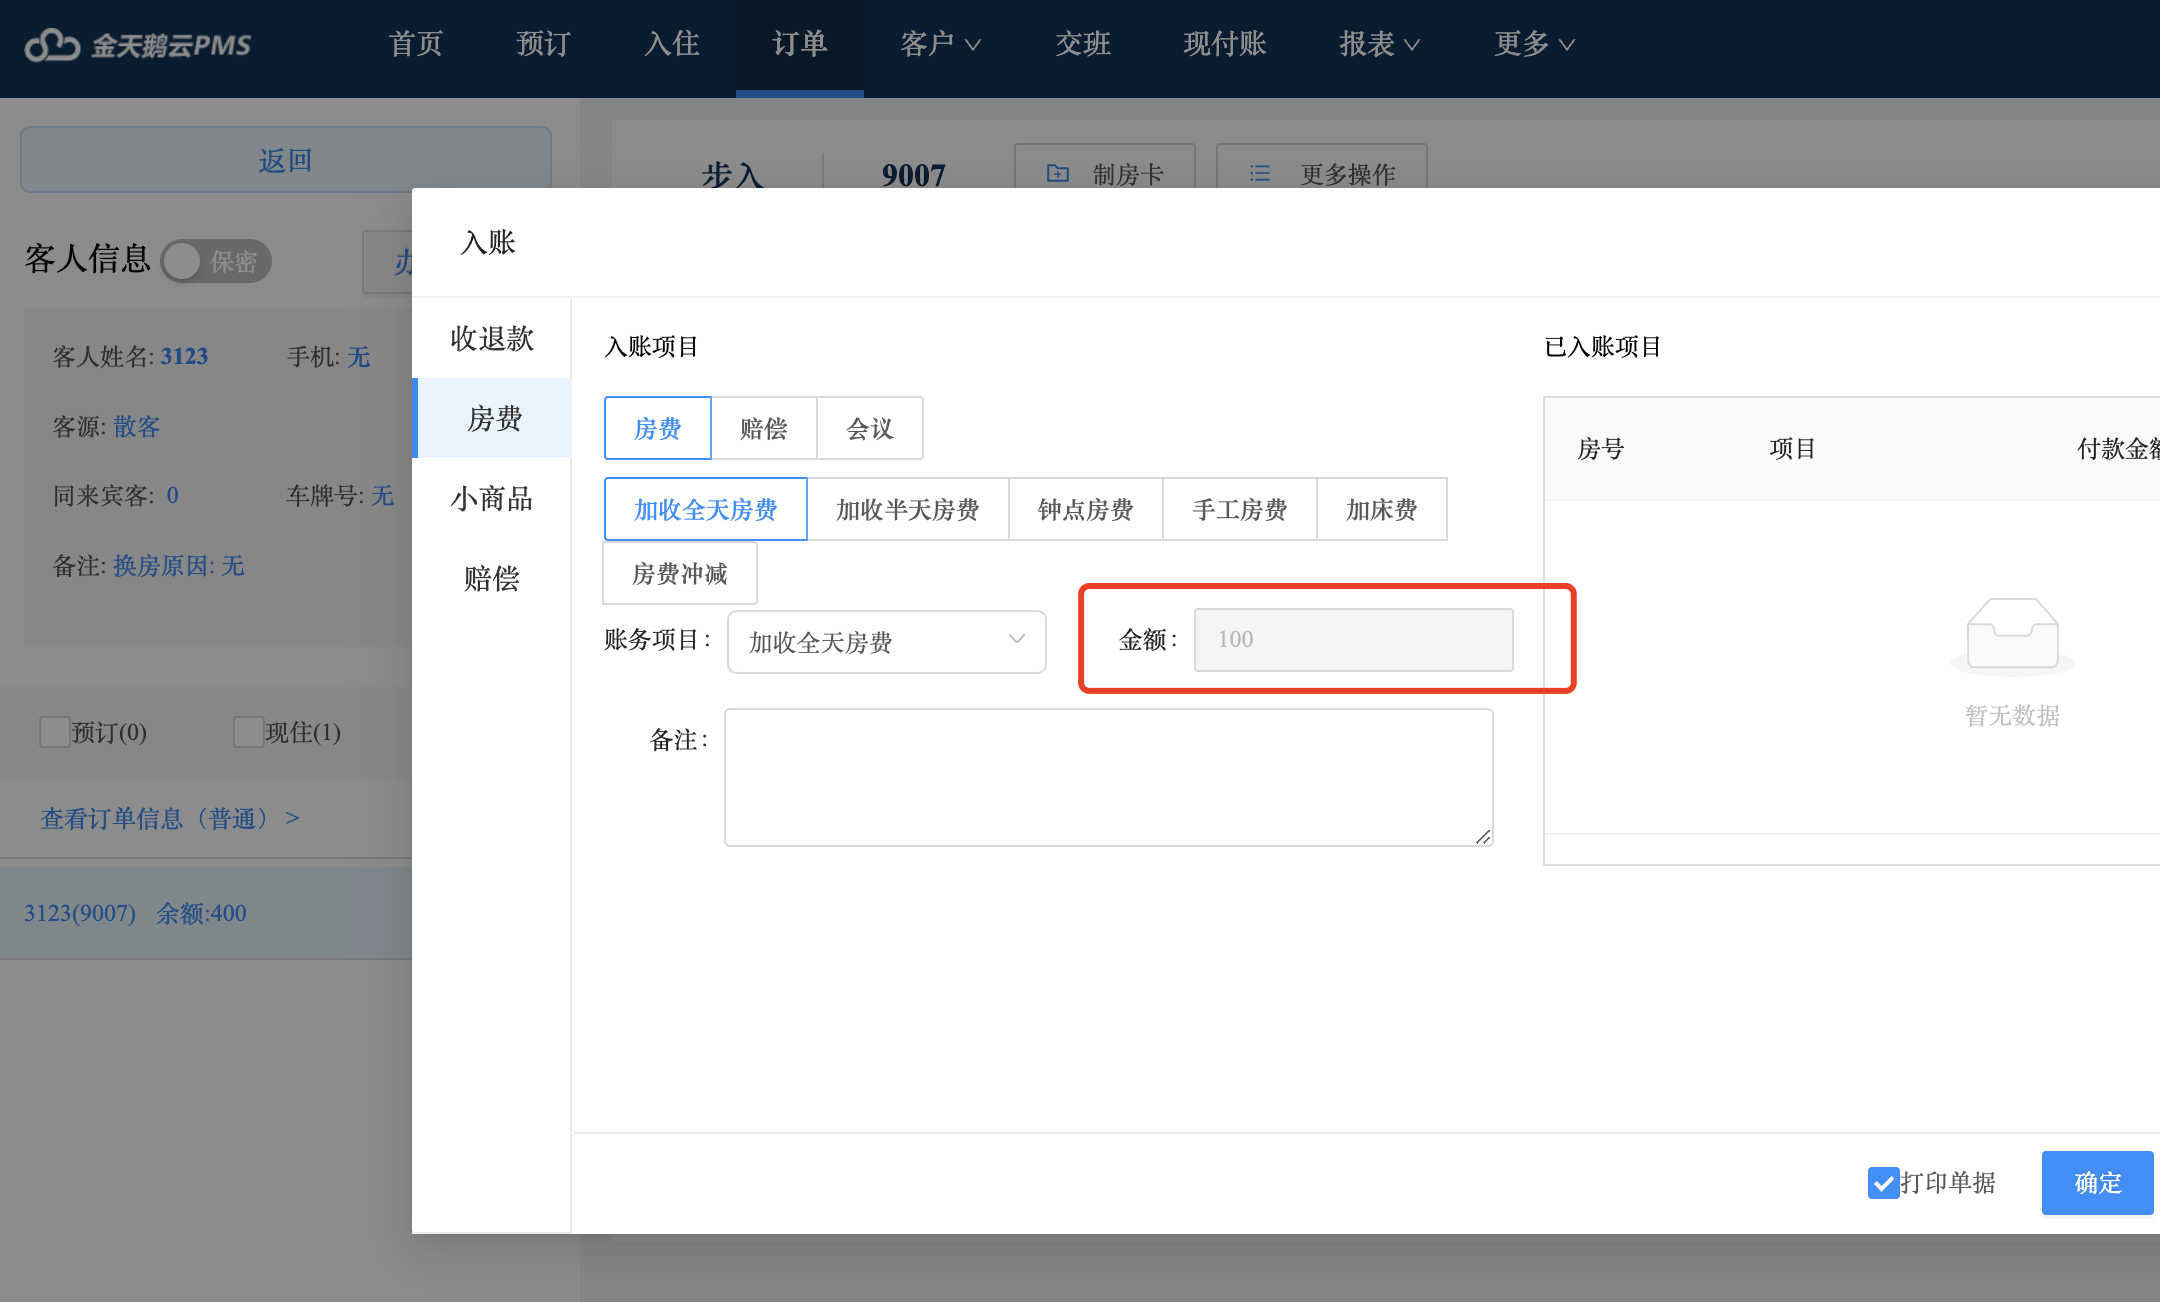
Task: Click the 项目 column header
Action: pos(1792,448)
